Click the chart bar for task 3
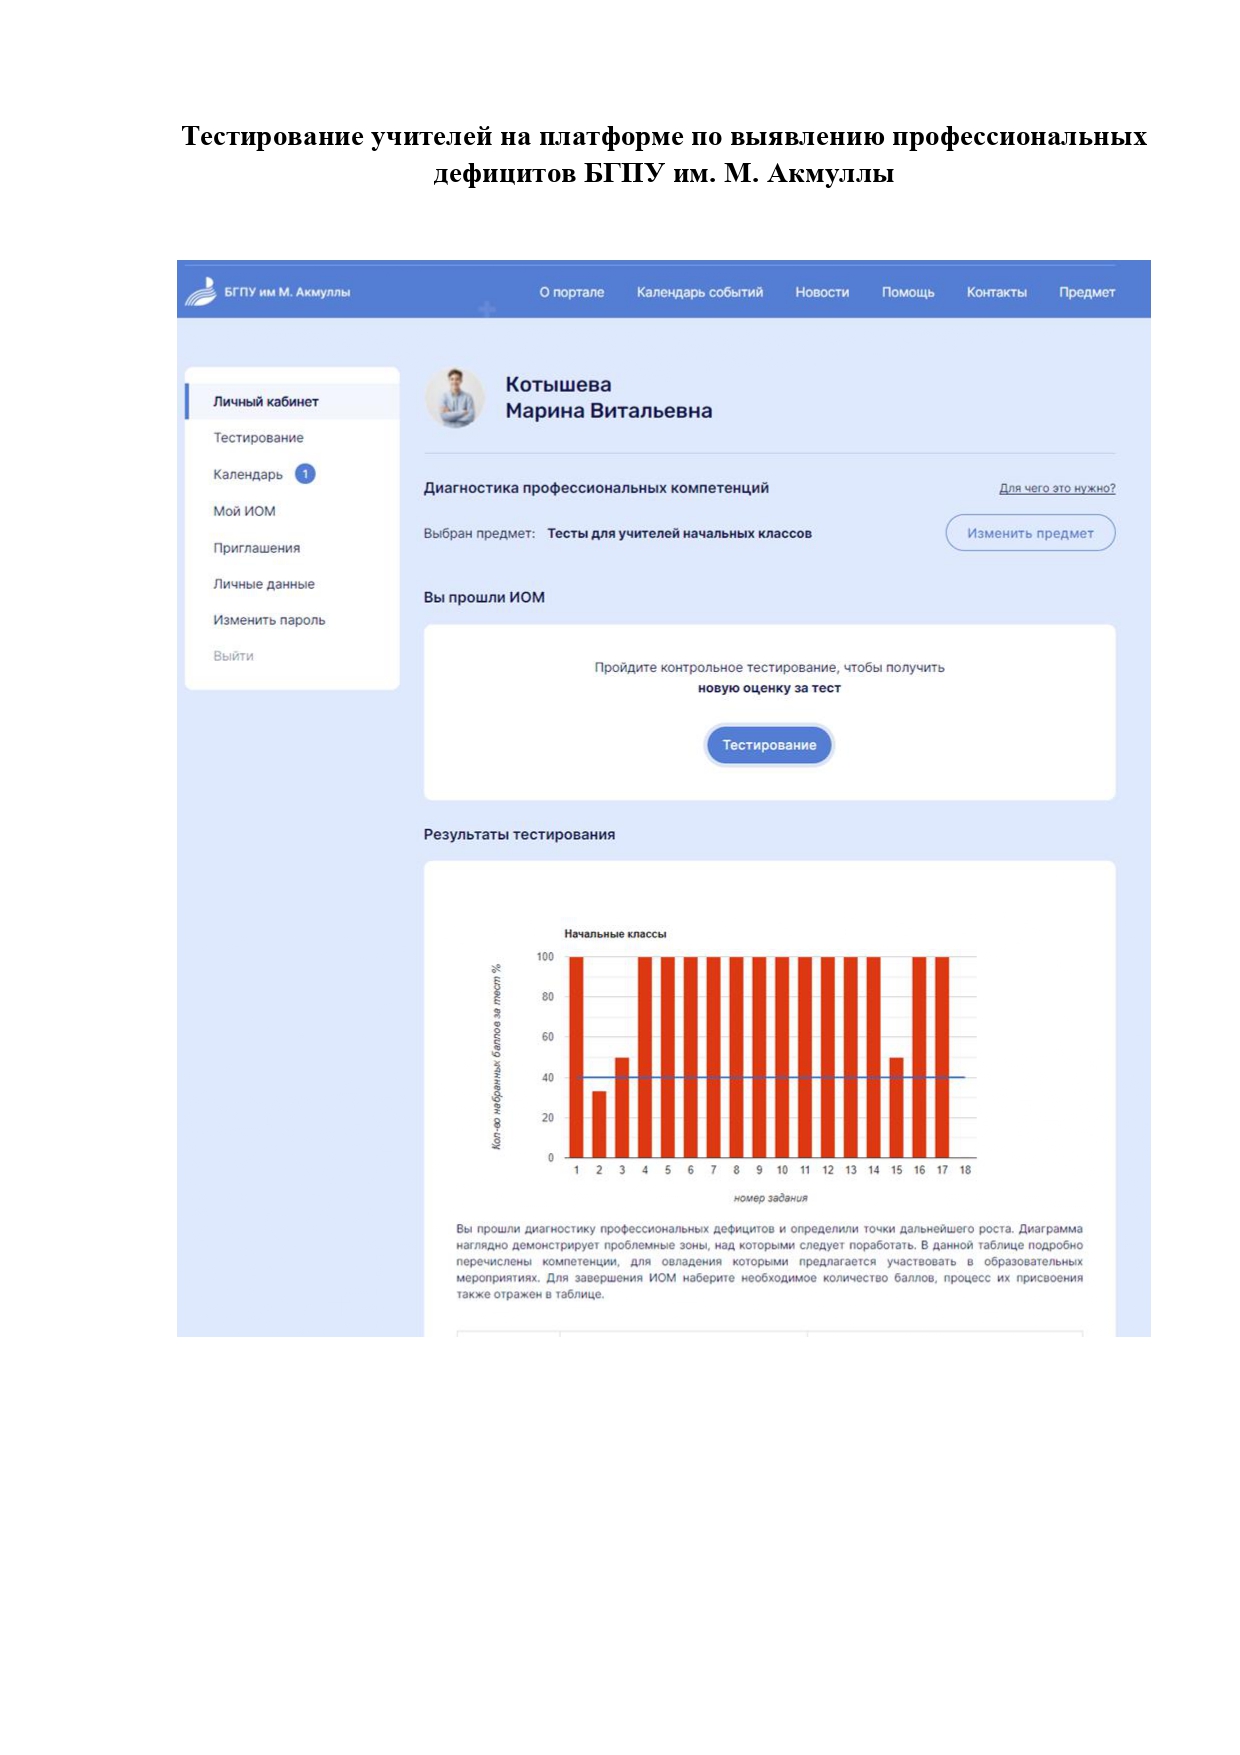Image resolution: width=1240 pixels, height=1755 pixels. coord(622,1108)
